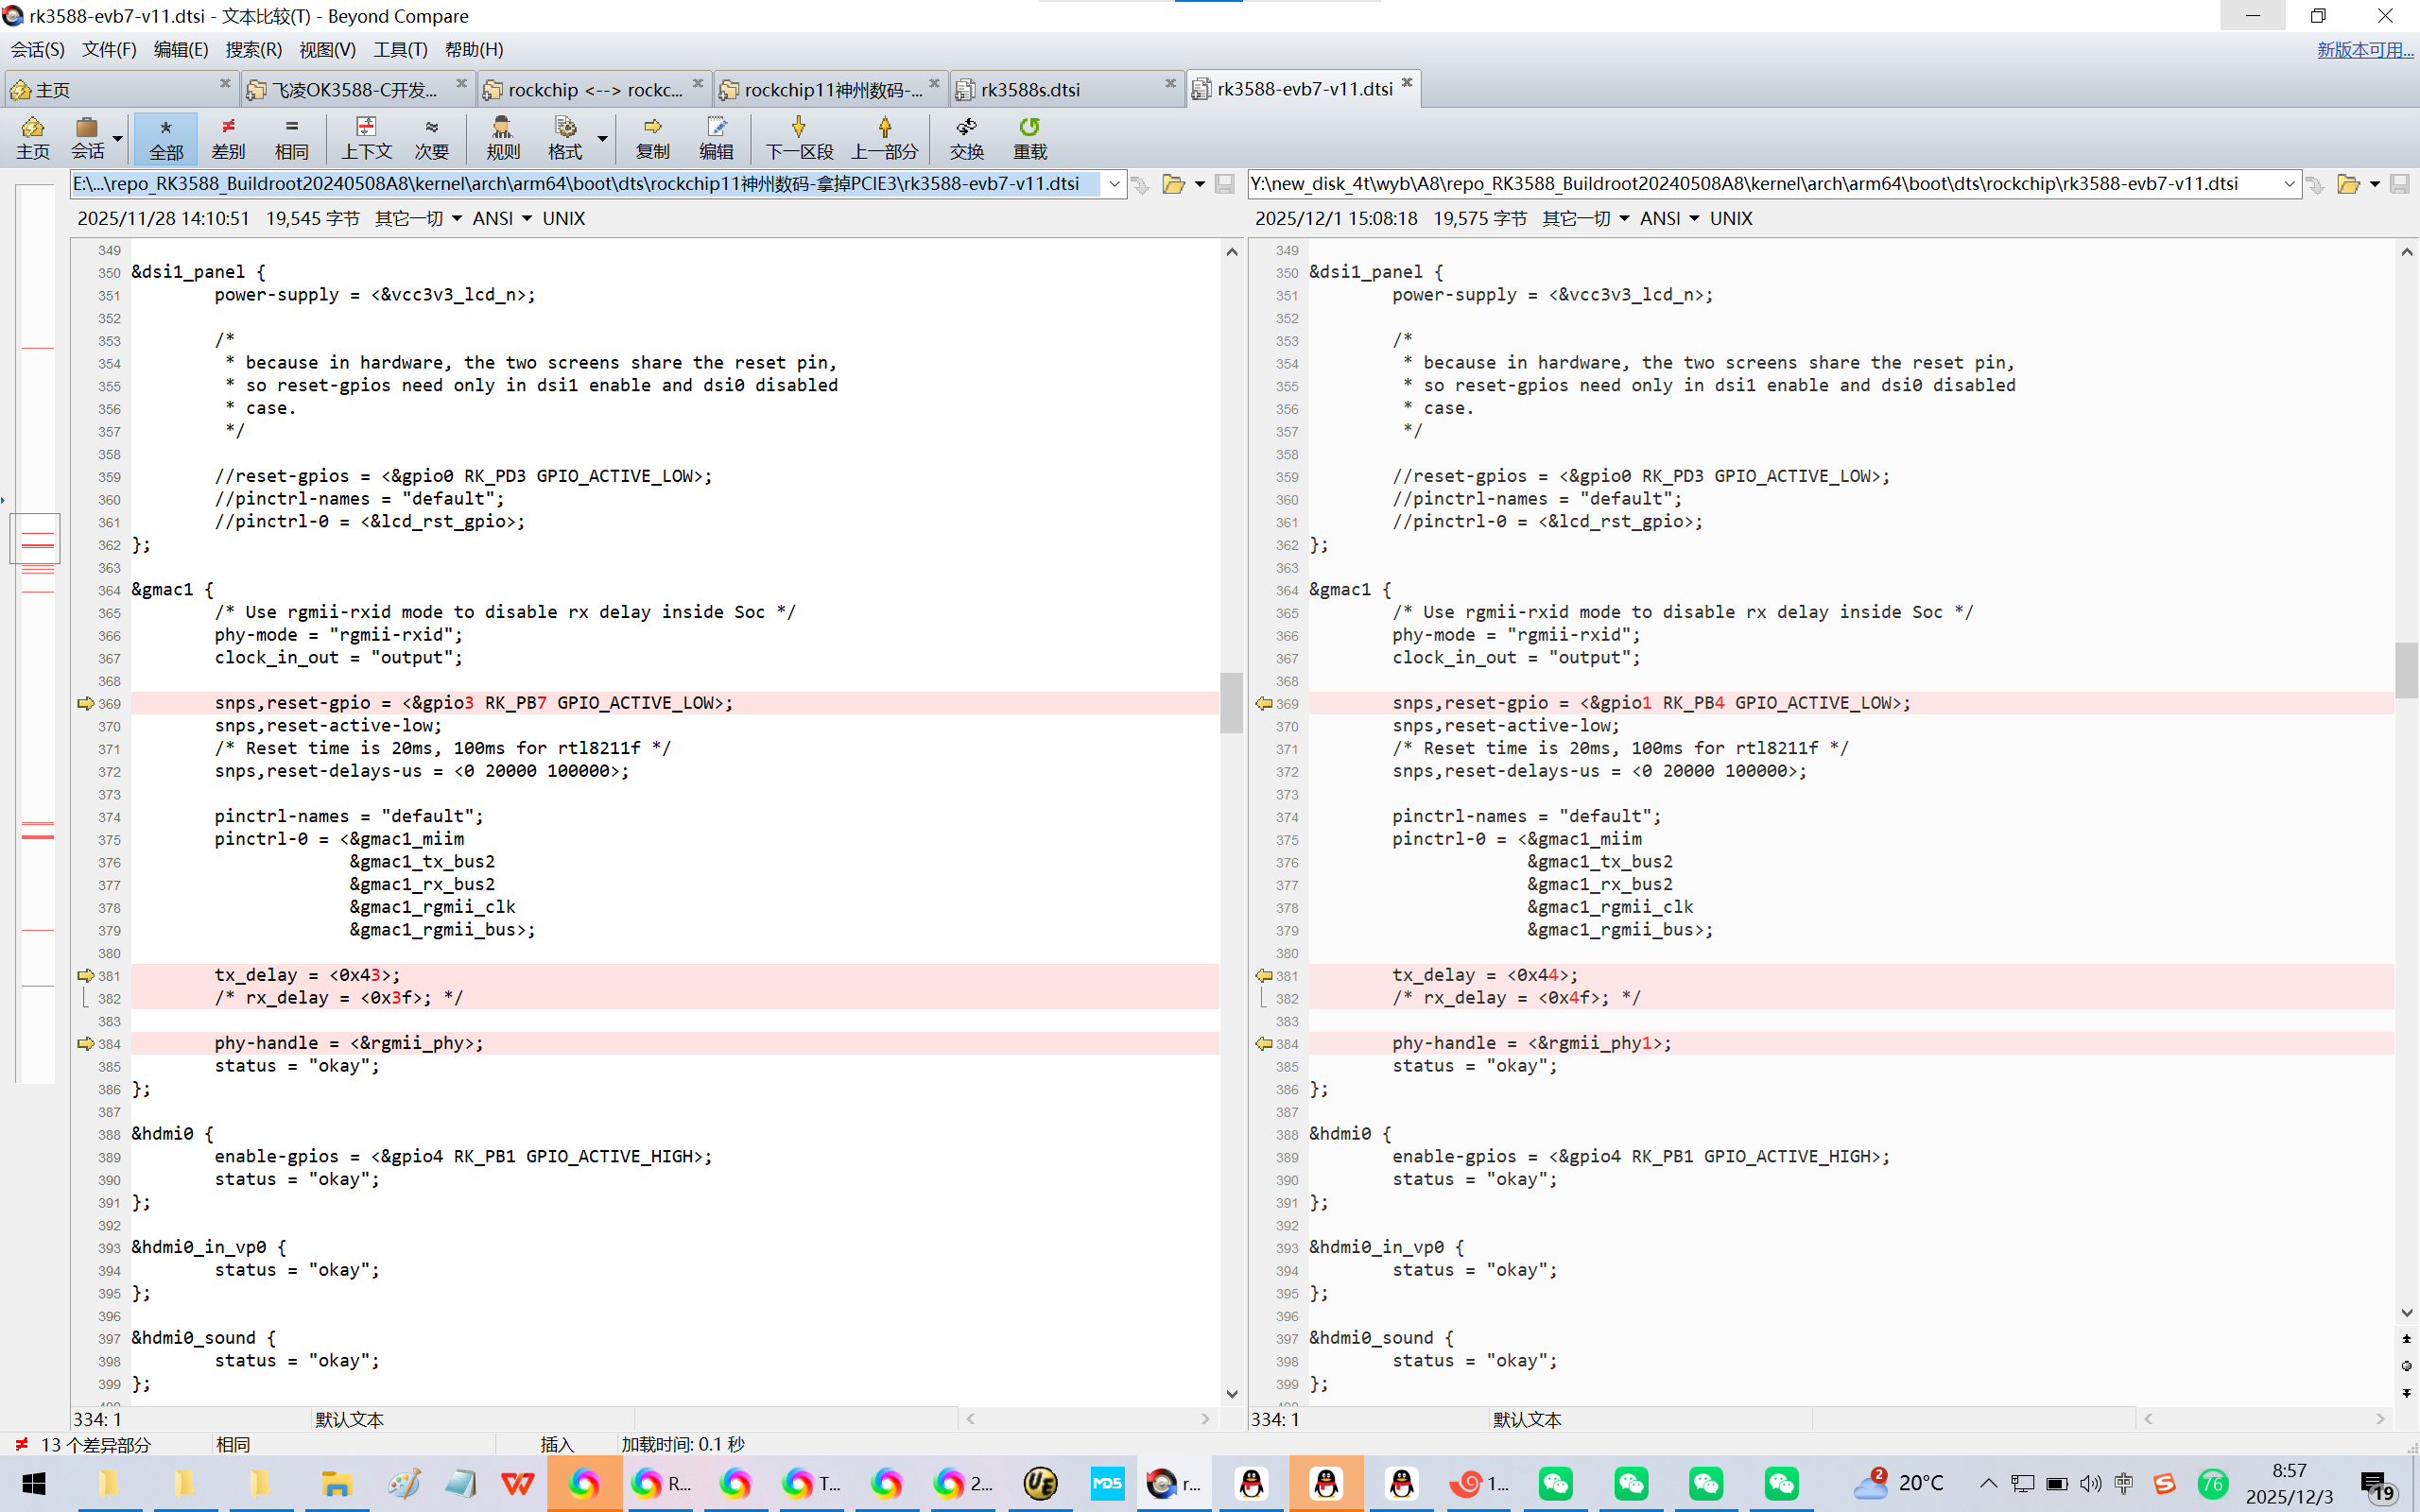Click 新版本可用 update link

click(2364, 49)
